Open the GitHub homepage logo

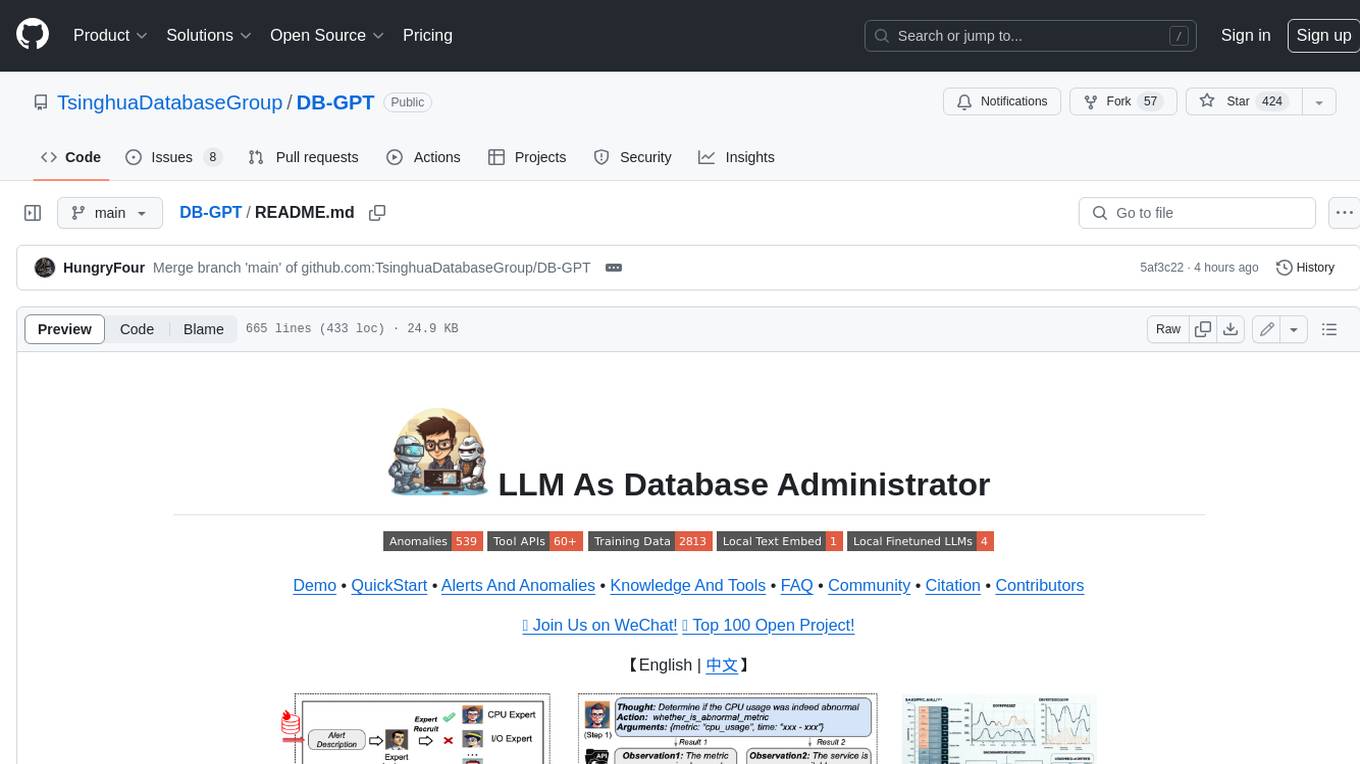(x=32, y=35)
